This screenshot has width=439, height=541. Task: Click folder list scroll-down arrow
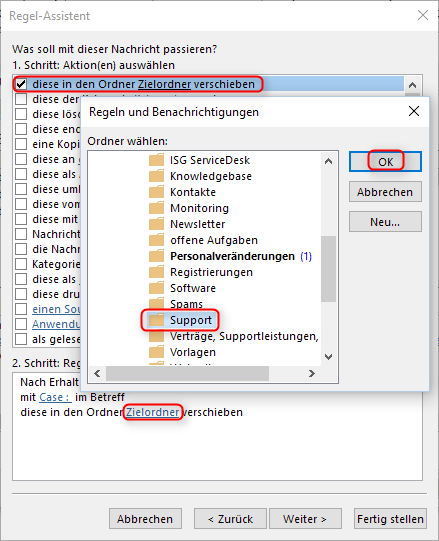pyautogui.click(x=329, y=356)
